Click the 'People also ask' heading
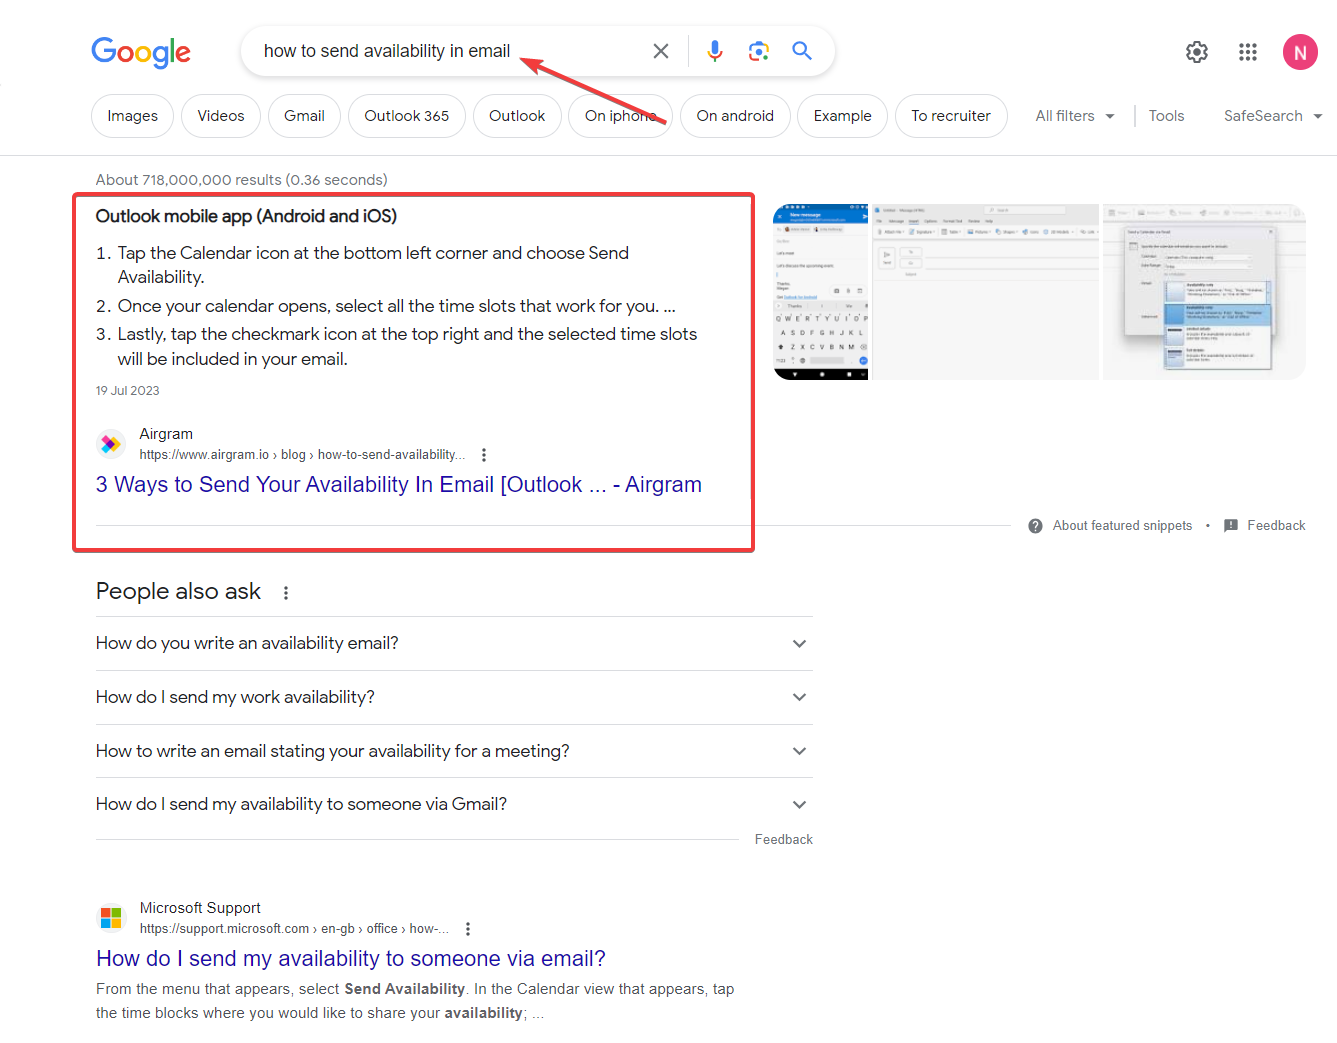The width and height of the screenshot is (1337, 1043). [x=178, y=592]
